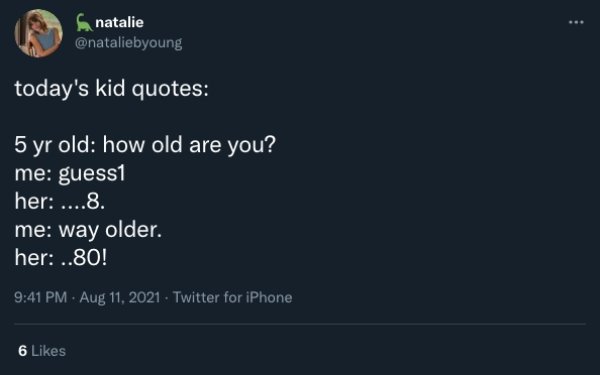The image size is (600, 375).
Task: Click the "her: ..80!" line
Action: (61, 258)
